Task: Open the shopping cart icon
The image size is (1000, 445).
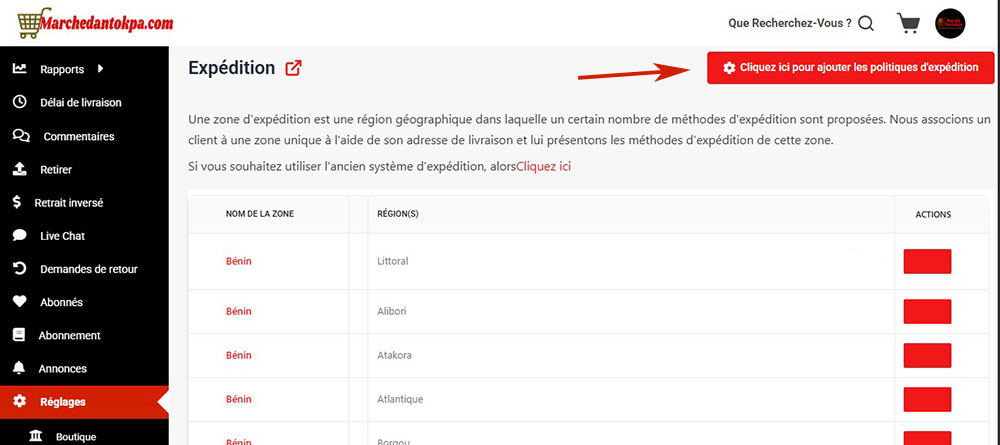Action: [908, 23]
